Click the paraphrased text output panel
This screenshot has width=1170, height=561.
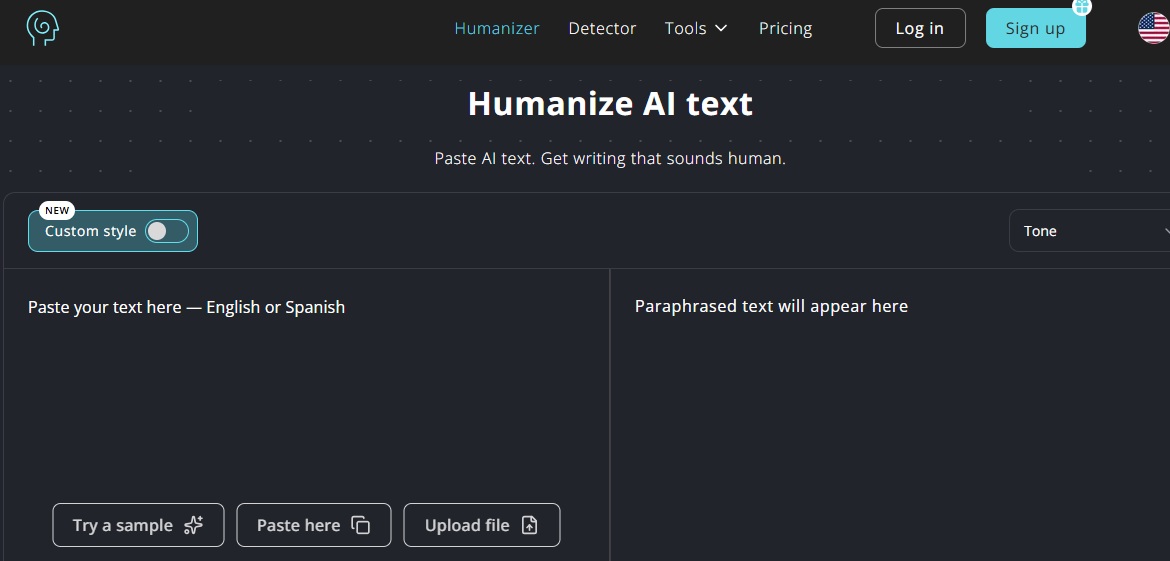pyautogui.click(x=890, y=415)
